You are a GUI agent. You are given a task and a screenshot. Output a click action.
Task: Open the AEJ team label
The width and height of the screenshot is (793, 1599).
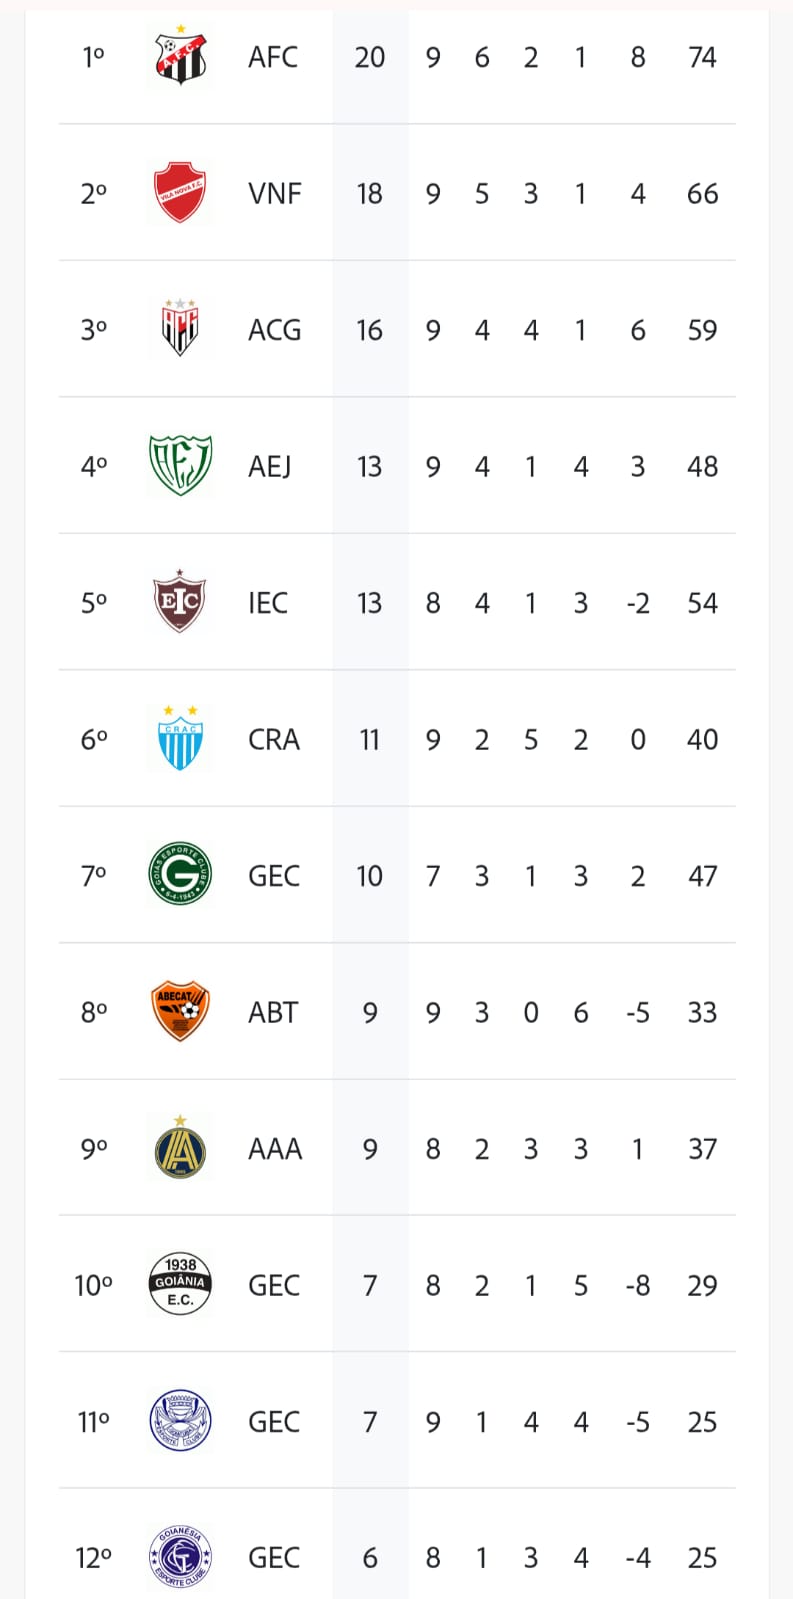pyautogui.click(x=270, y=466)
